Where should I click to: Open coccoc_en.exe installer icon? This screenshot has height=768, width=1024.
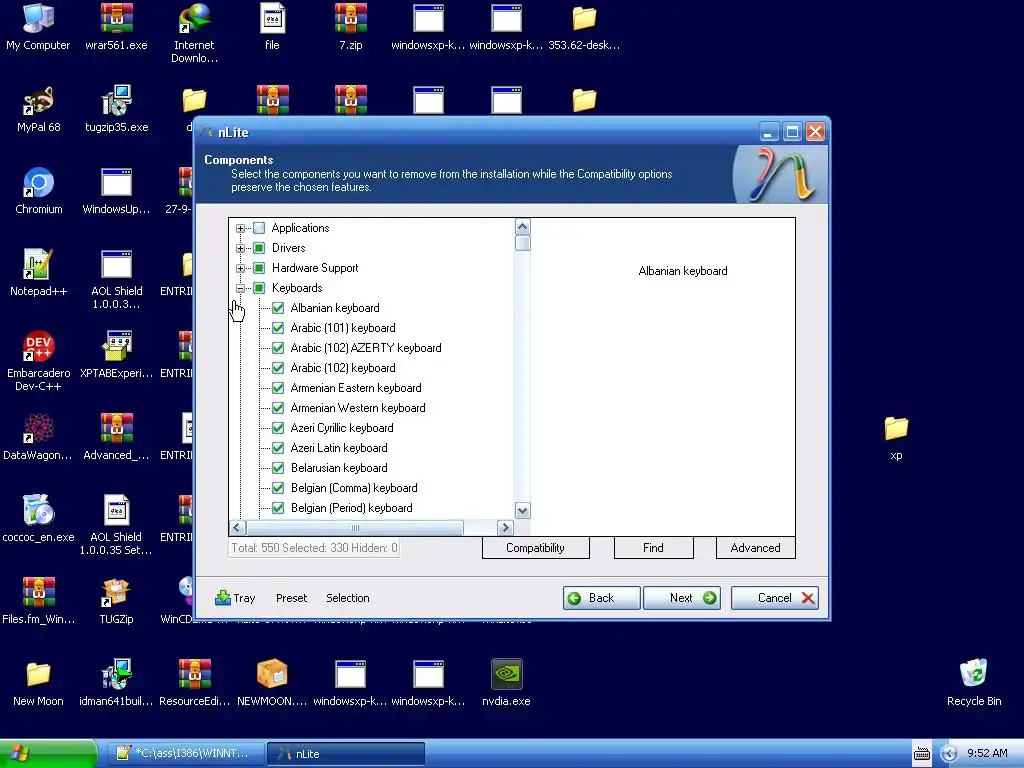[x=38, y=519]
